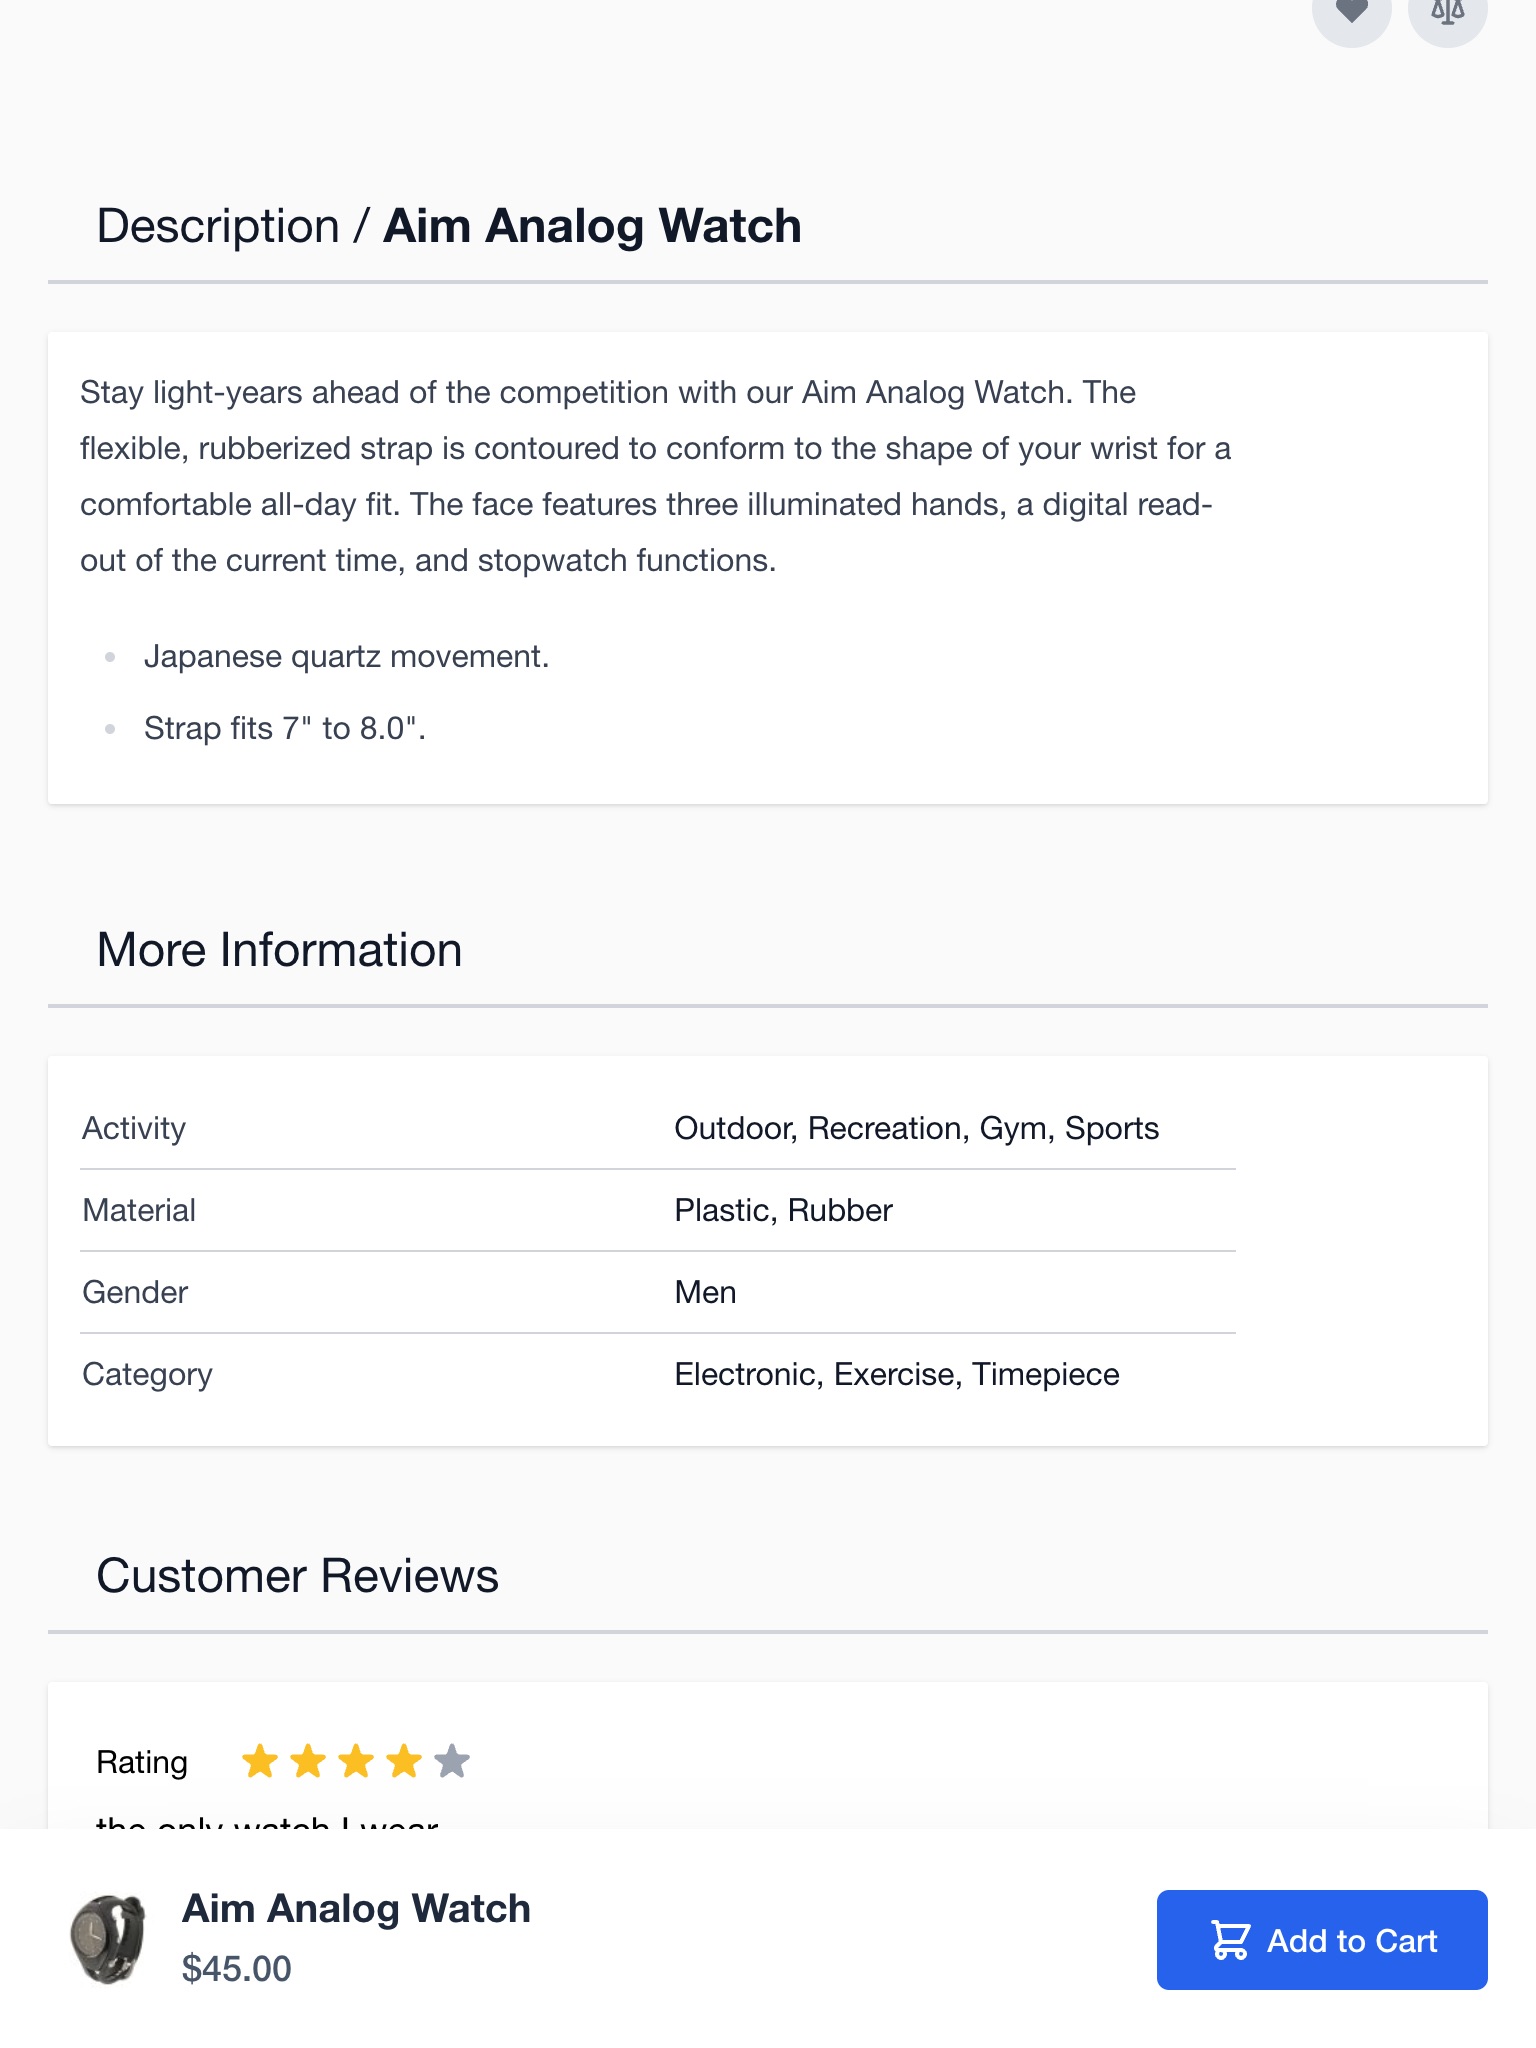Select the Category row value

coord(897,1374)
